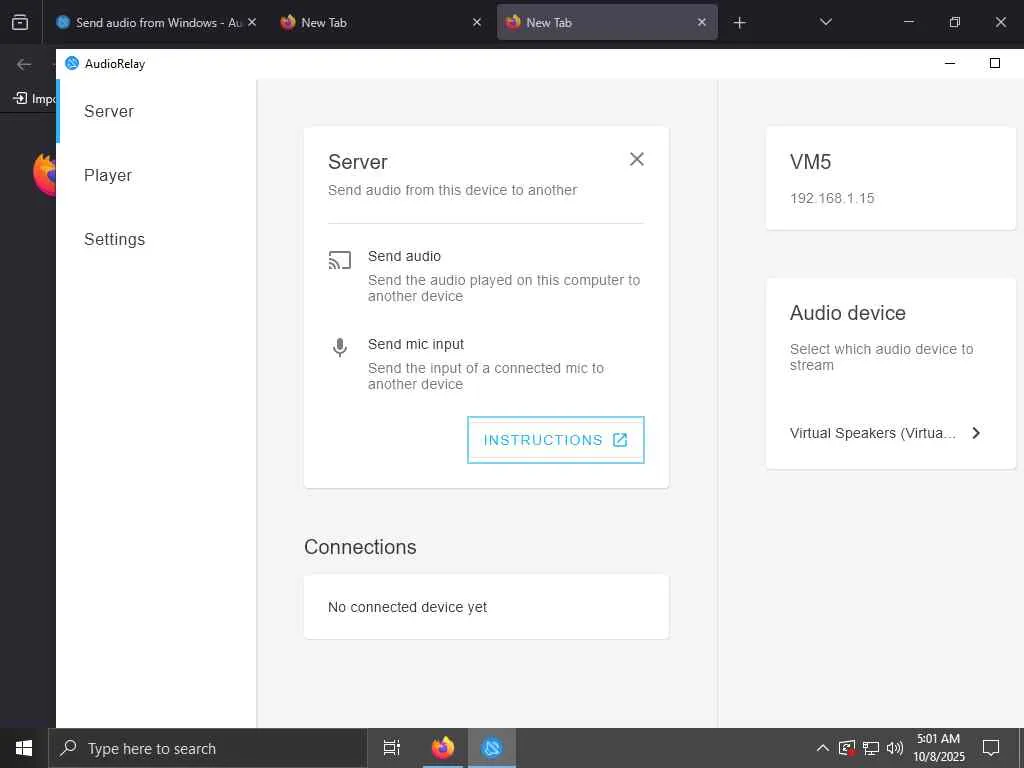Go back in Firefox browser
The image size is (1024, 768).
pos(24,64)
